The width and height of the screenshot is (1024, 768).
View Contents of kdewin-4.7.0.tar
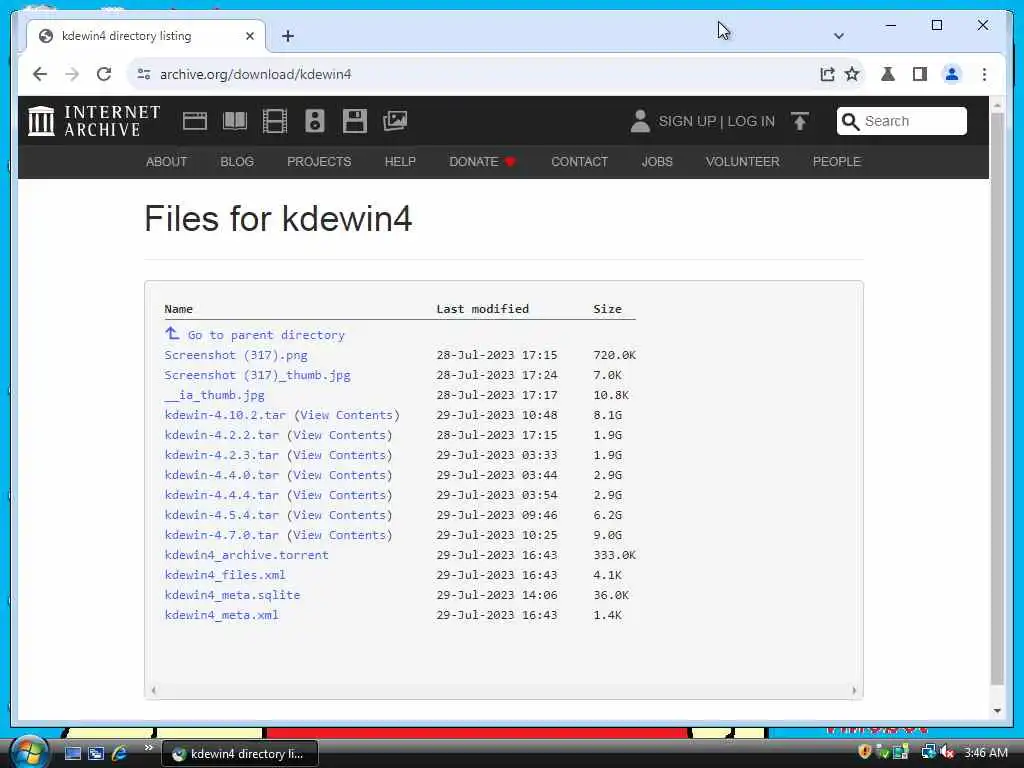pyautogui.click(x=340, y=535)
